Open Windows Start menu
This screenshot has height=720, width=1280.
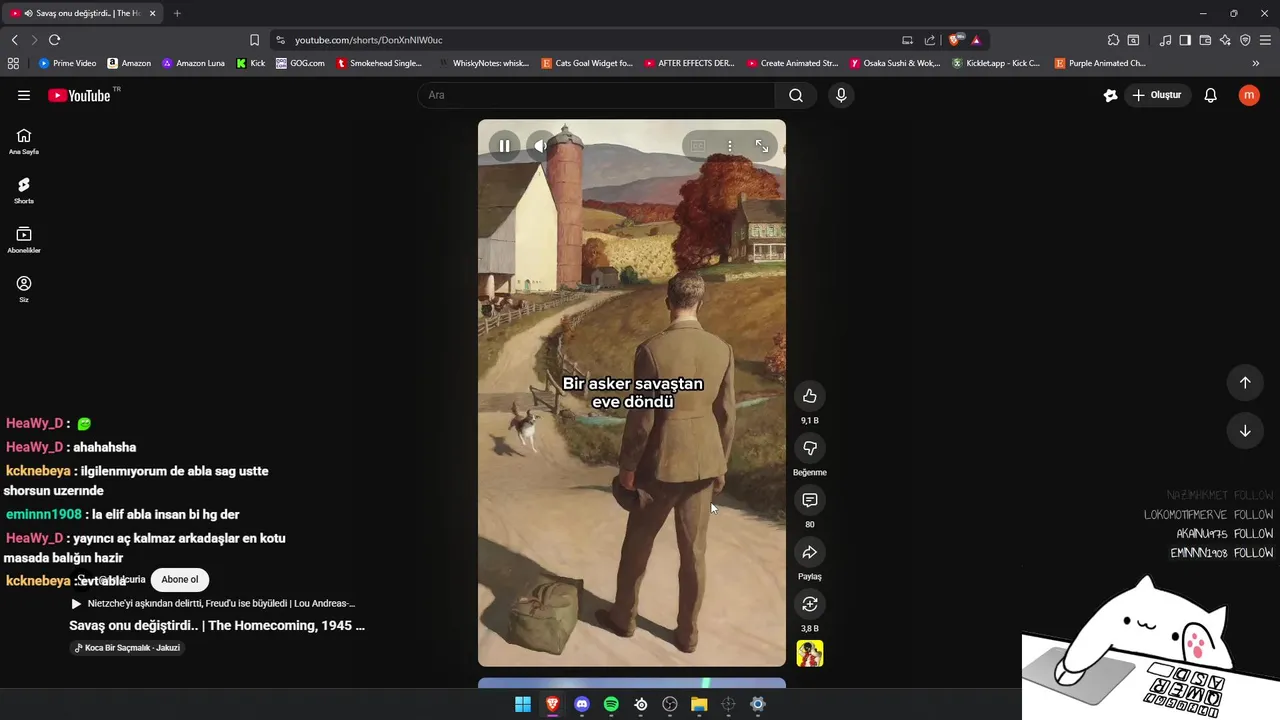pos(523,704)
